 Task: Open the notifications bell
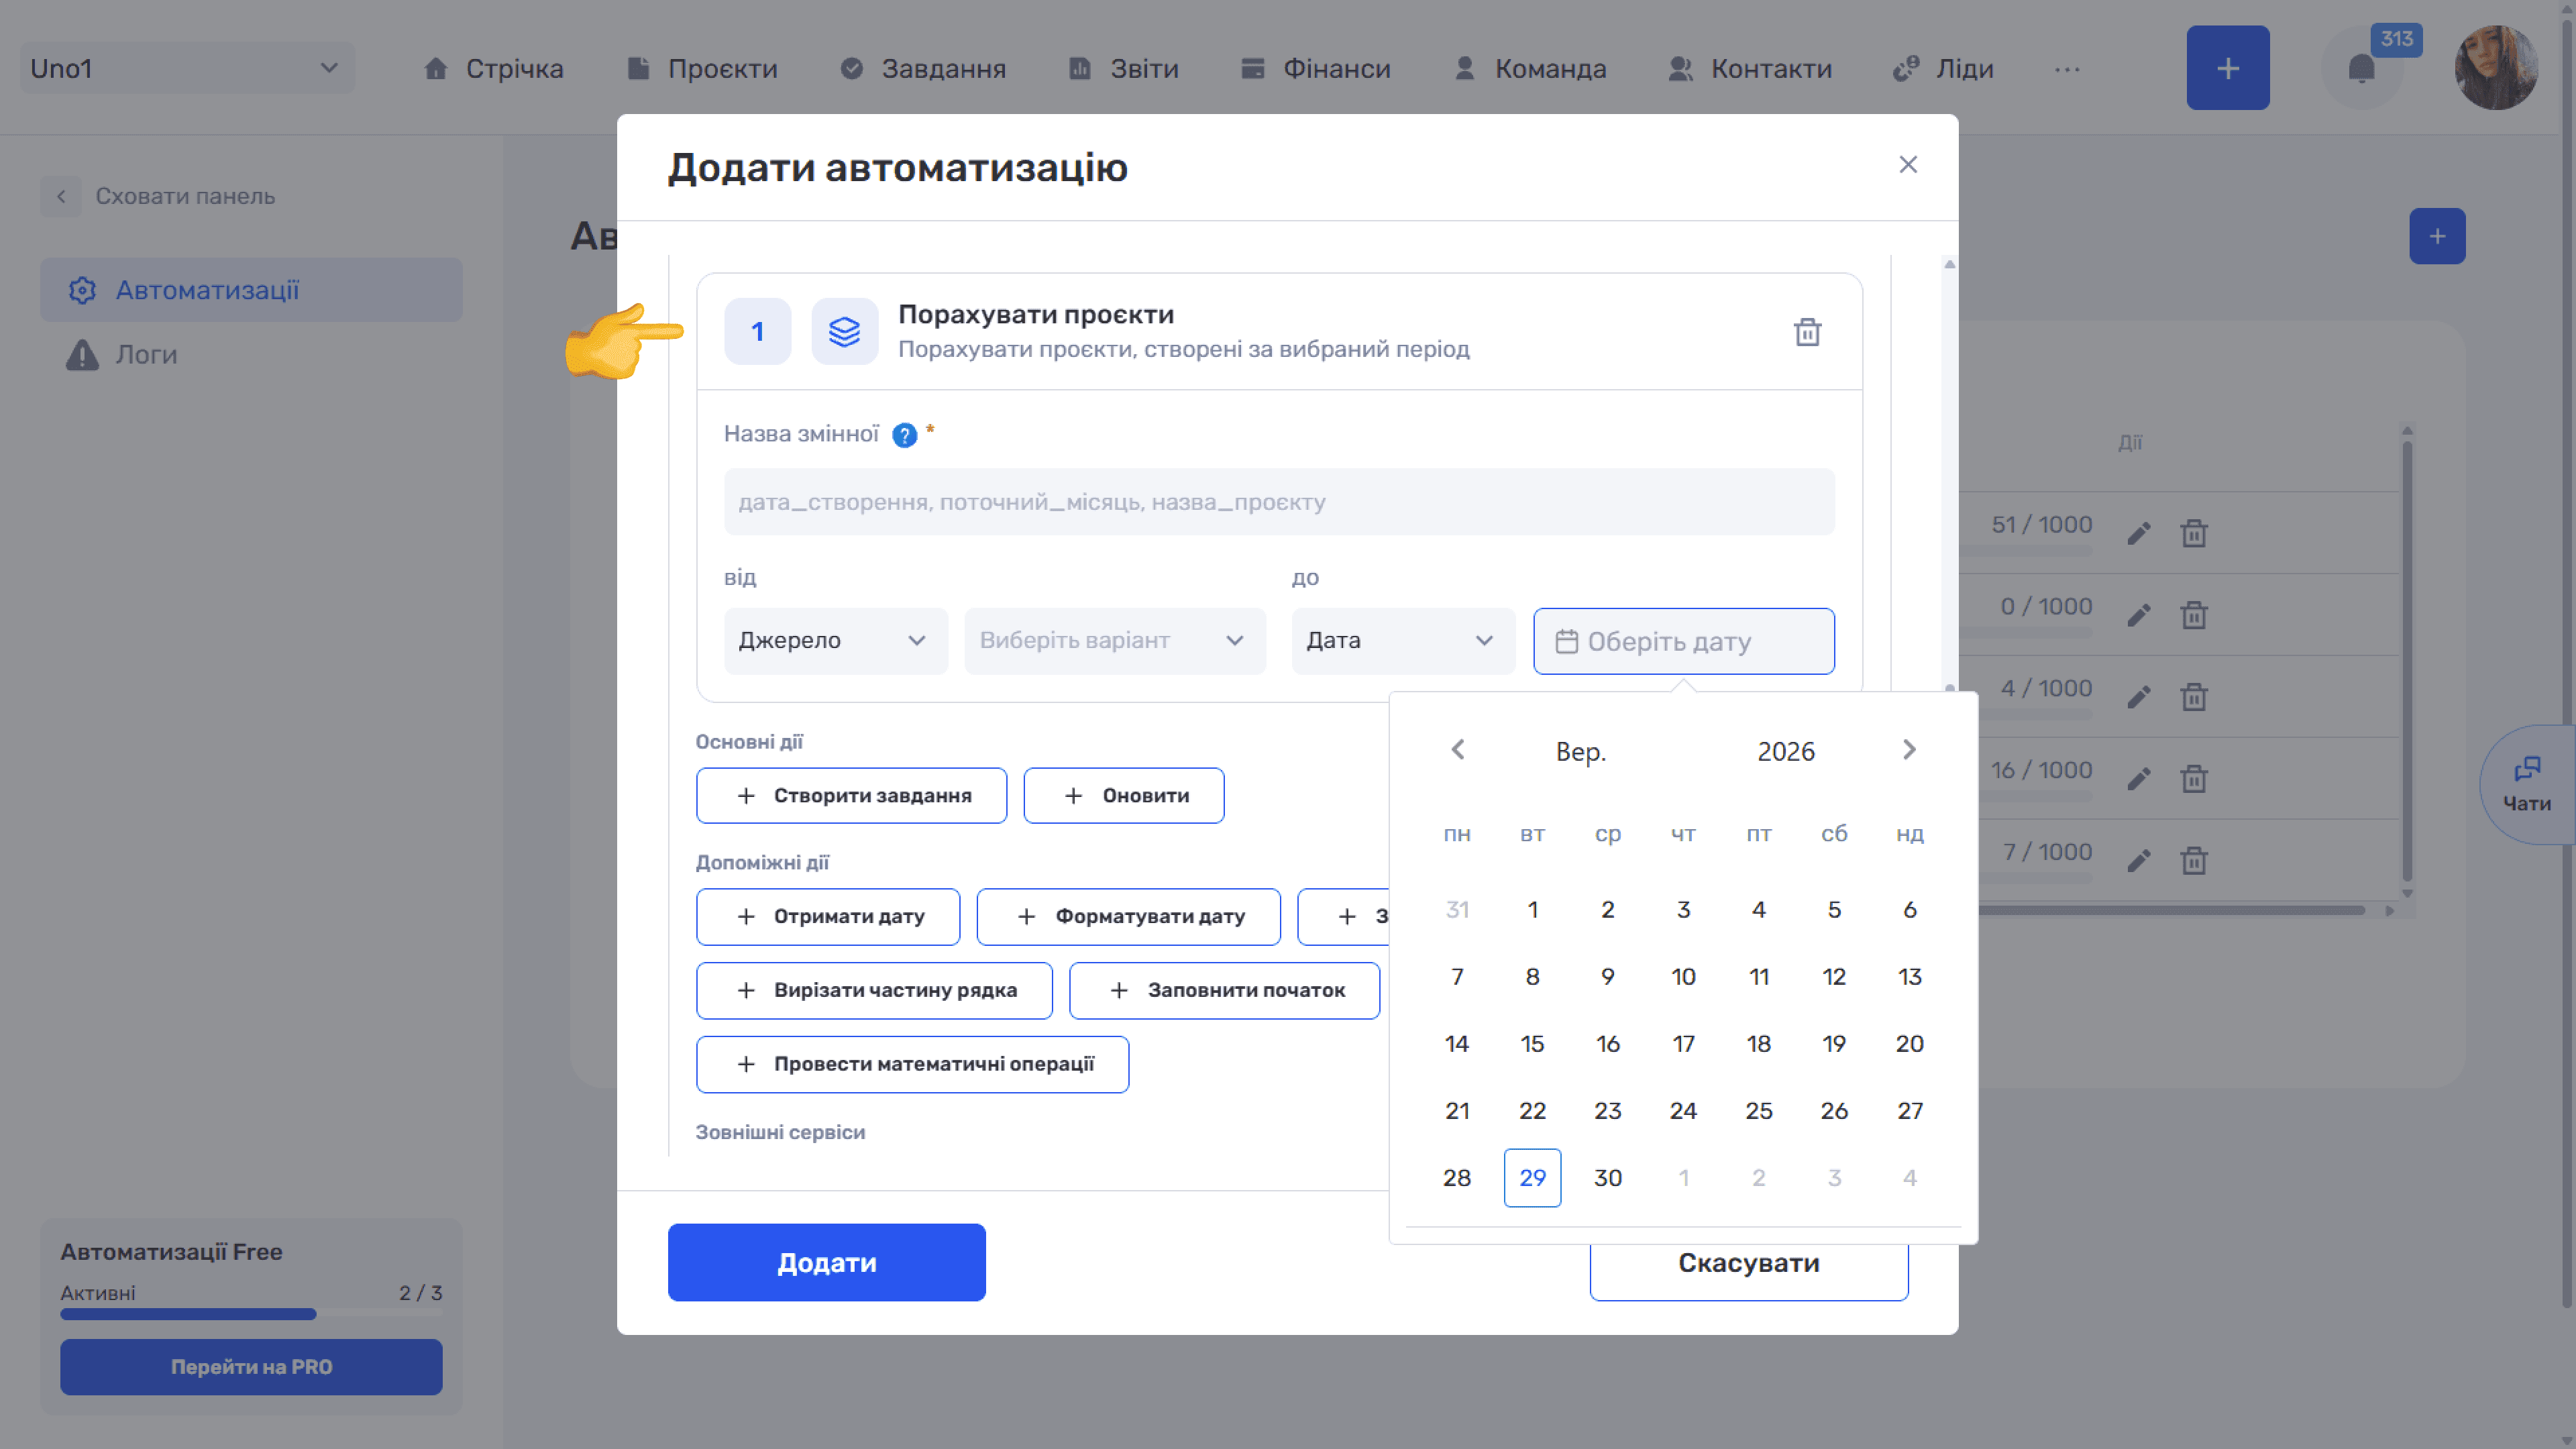coord(2361,69)
